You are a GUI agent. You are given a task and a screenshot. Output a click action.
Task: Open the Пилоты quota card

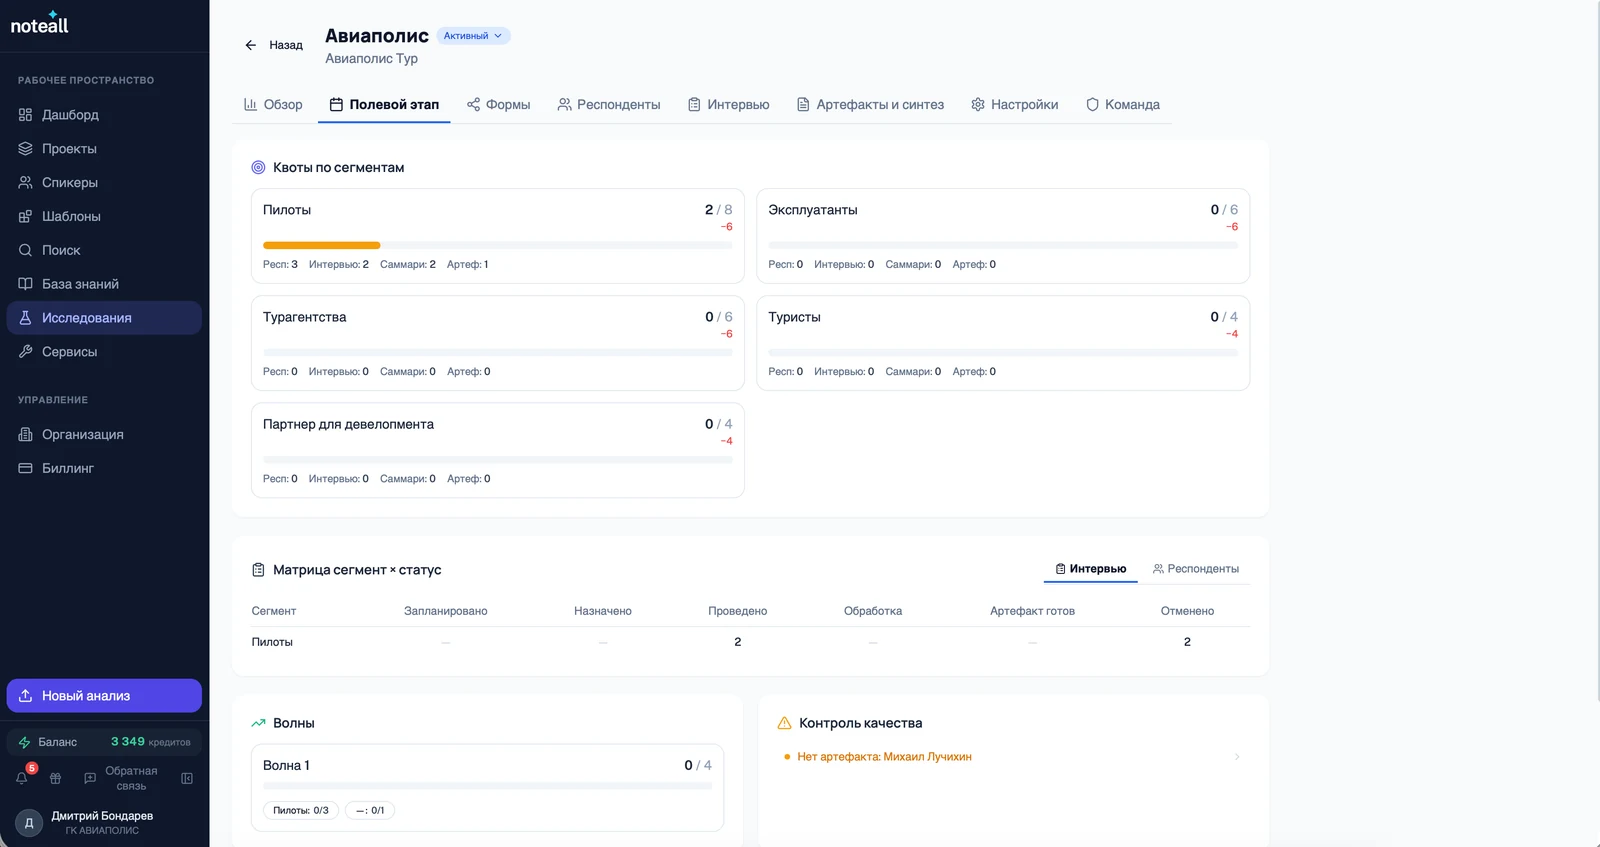[497, 236]
